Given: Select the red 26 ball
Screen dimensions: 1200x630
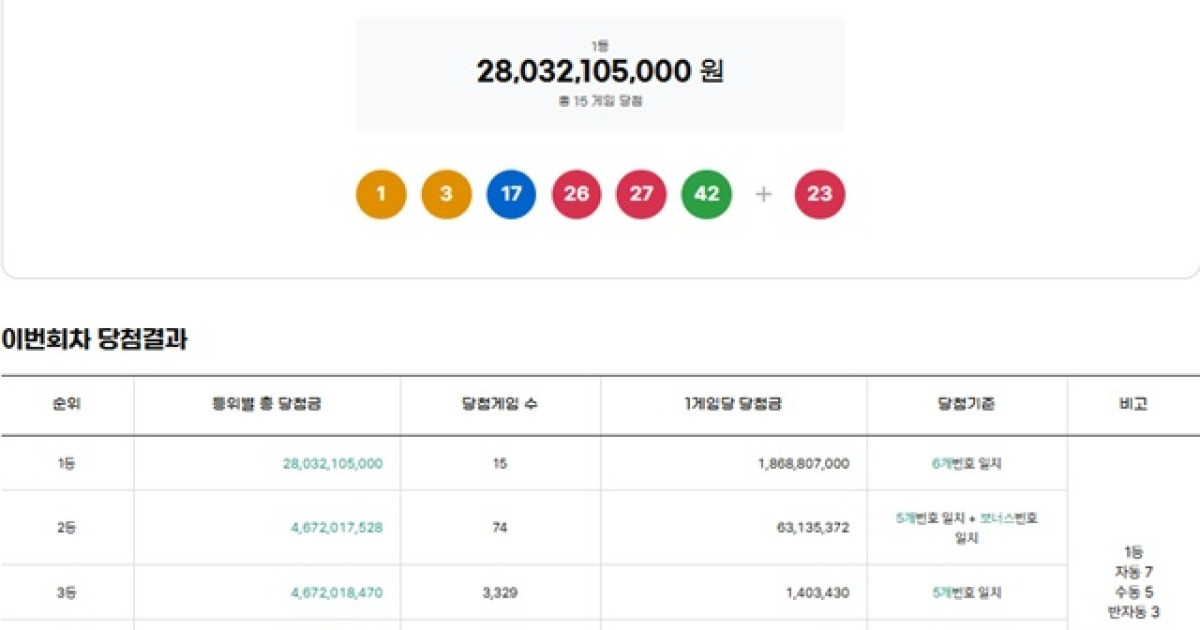Looking at the screenshot, I should 575,194.
